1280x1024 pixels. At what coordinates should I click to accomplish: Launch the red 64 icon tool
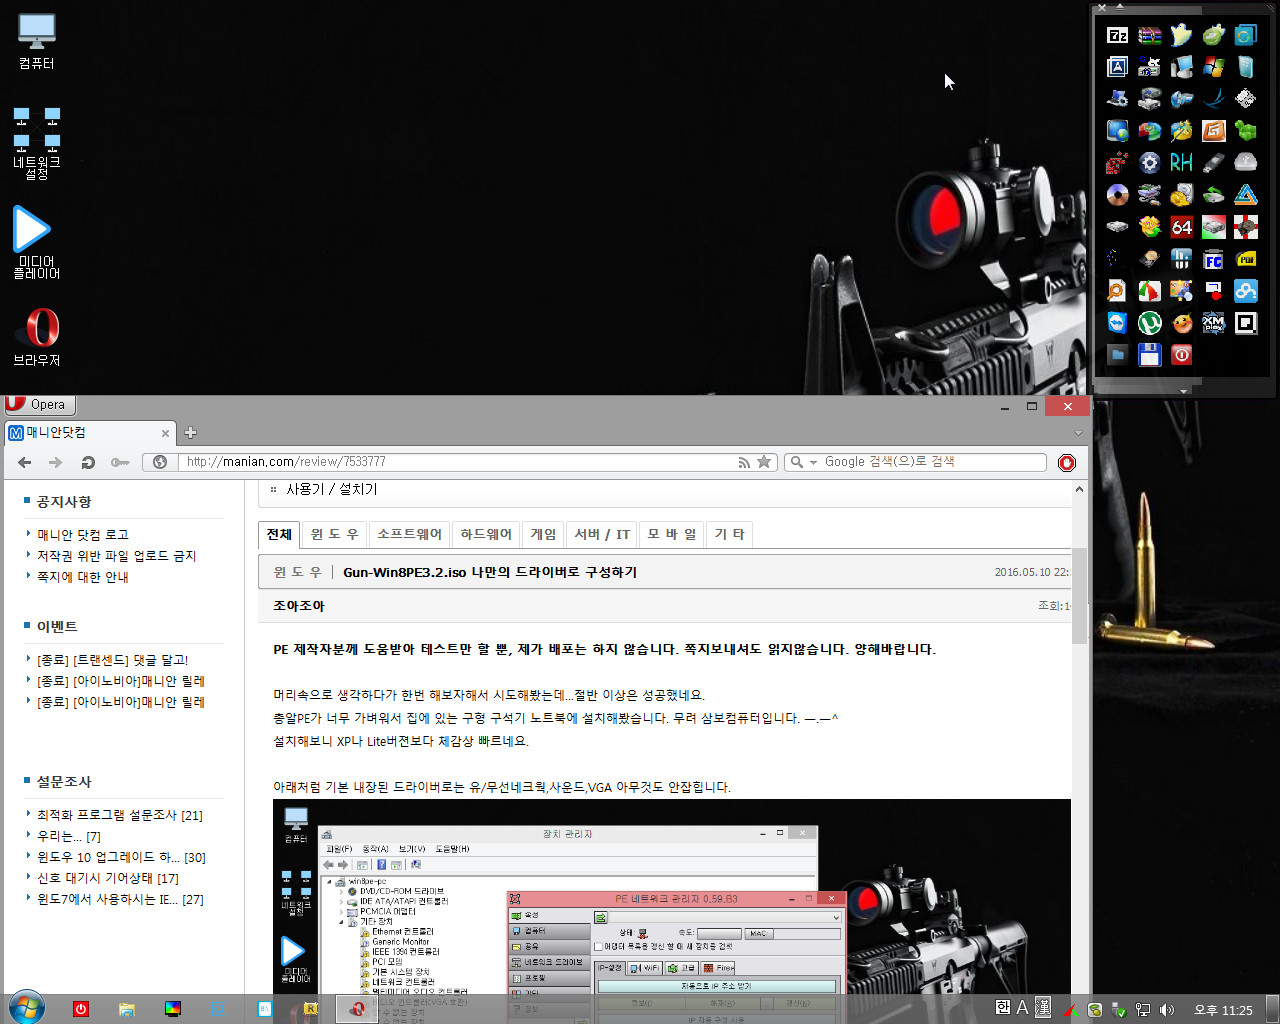pos(1181,227)
